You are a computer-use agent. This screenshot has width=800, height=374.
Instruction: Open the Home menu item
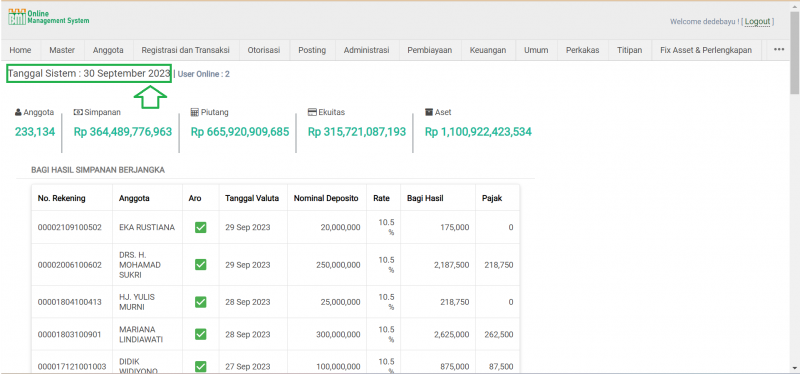point(20,50)
